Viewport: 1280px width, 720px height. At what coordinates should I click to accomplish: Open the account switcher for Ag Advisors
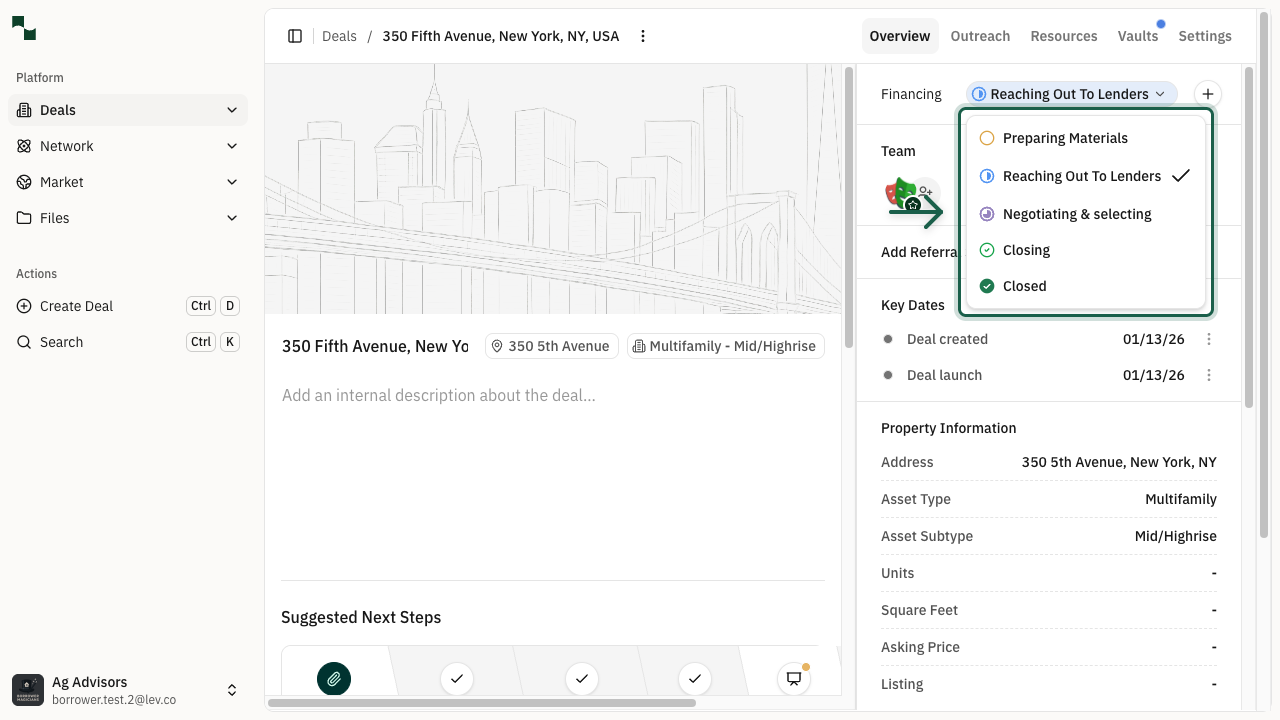pos(232,690)
